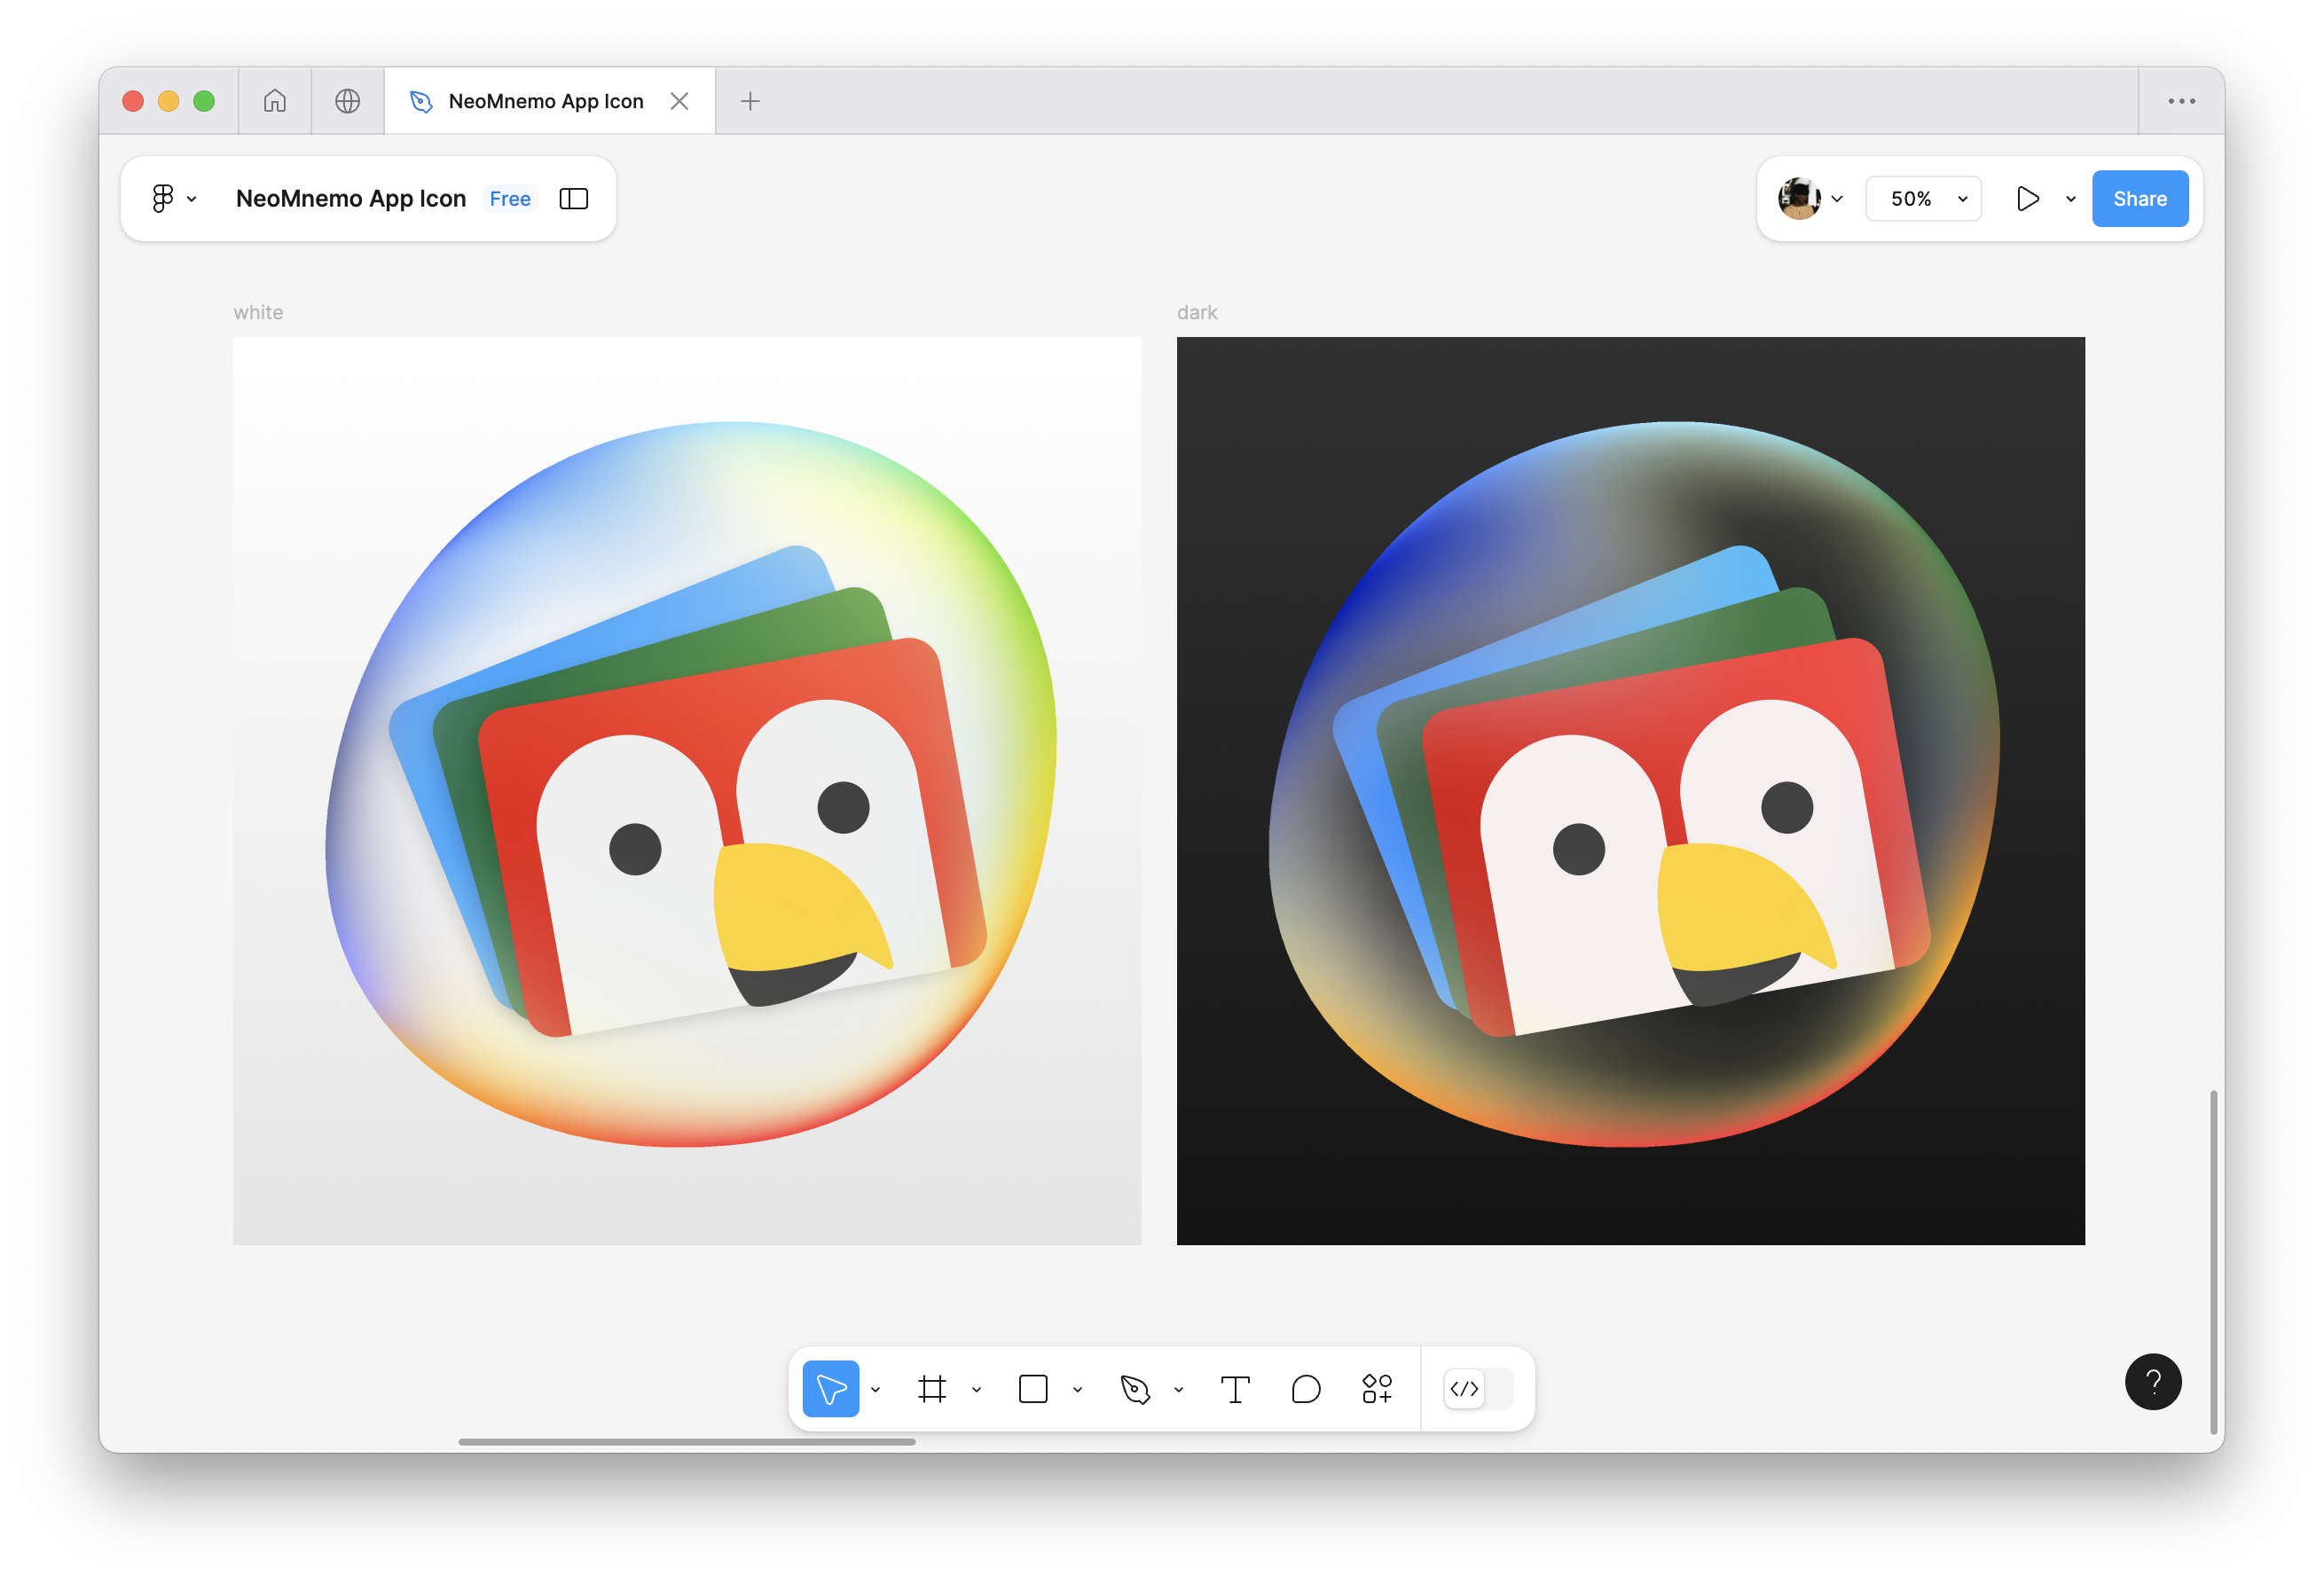
Task: Select the Comment tool
Action: coord(1306,1388)
